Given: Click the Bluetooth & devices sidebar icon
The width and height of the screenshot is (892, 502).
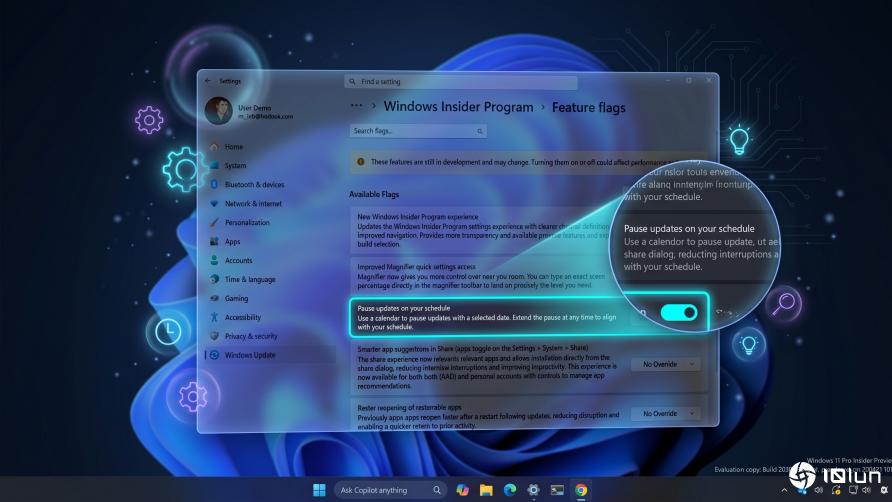Looking at the screenshot, I should coord(214,184).
